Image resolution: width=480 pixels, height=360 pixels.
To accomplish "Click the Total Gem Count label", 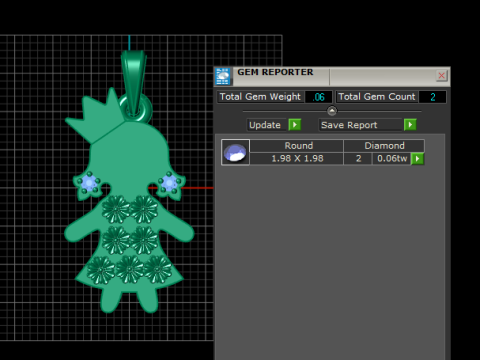I will tap(377, 97).
